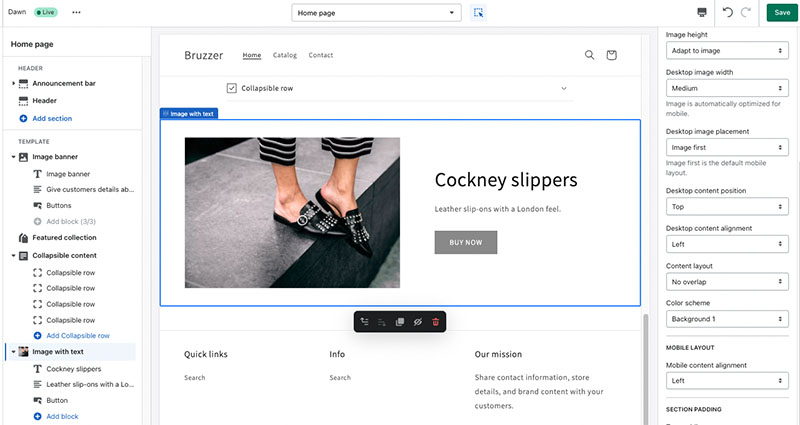Click the text icon beside Cockney slippers block
800x425 pixels.
tap(37, 368)
